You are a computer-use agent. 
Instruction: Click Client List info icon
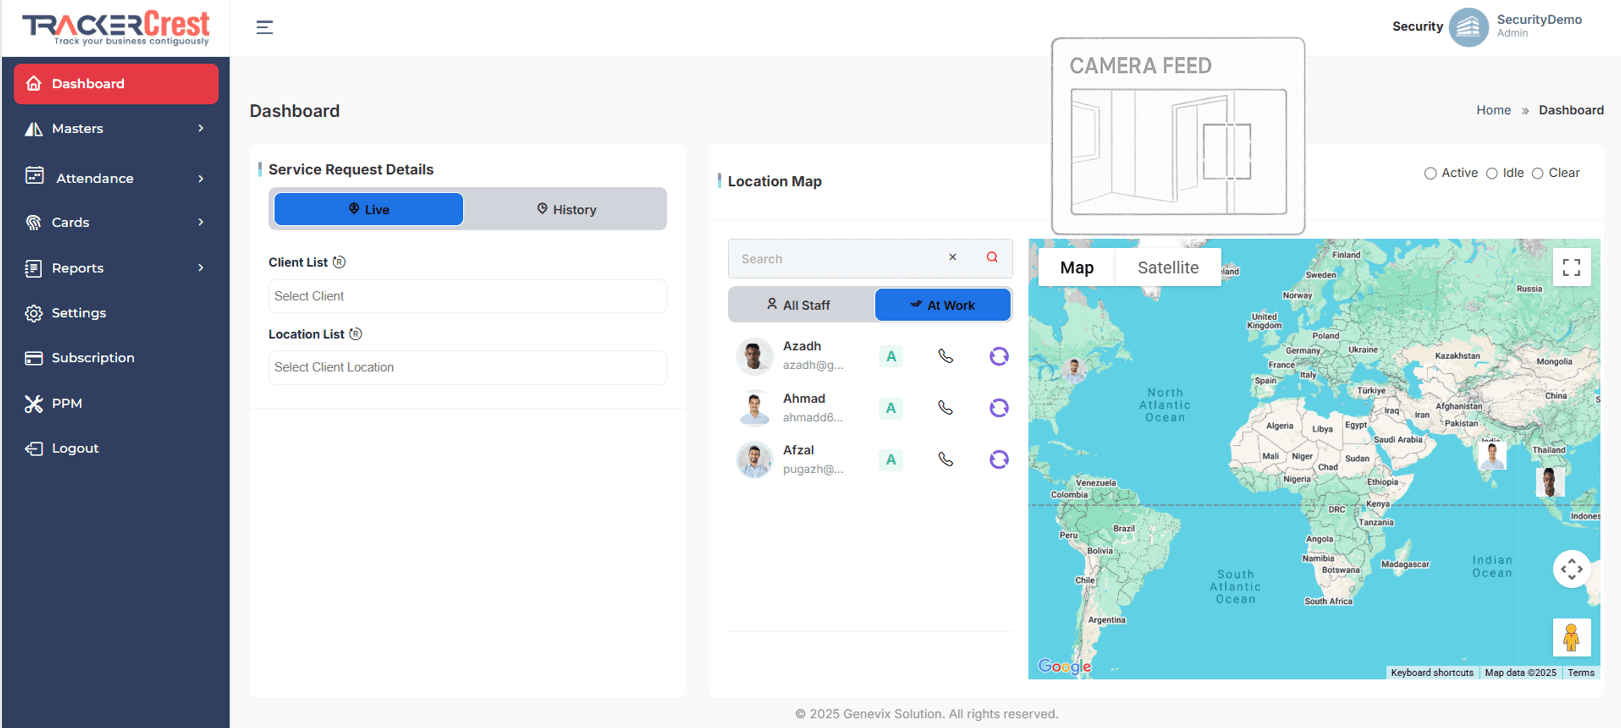click(339, 262)
